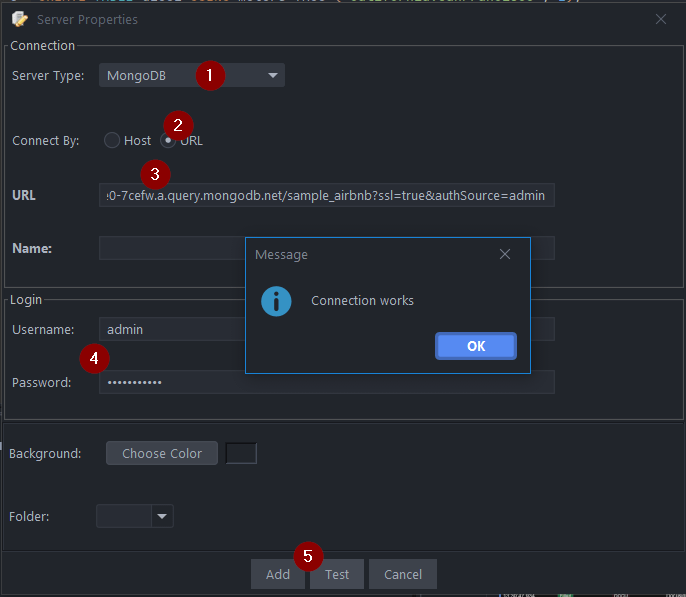This screenshot has width=686, height=597.
Task: Open the Server Type dropdown showing MongoDB
Action: coord(192,75)
